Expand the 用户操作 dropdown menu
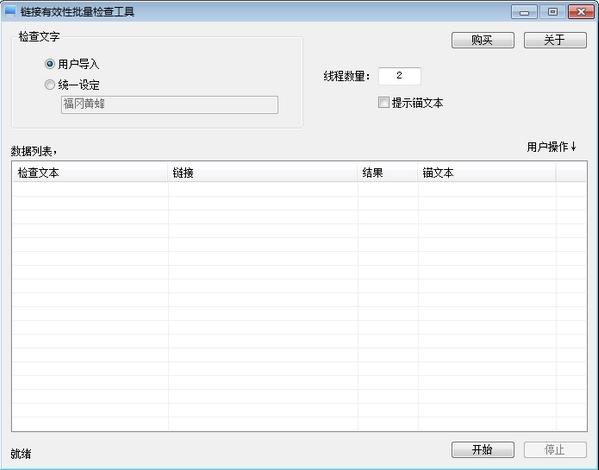Image resolution: width=599 pixels, height=470 pixels. tap(552, 147)
